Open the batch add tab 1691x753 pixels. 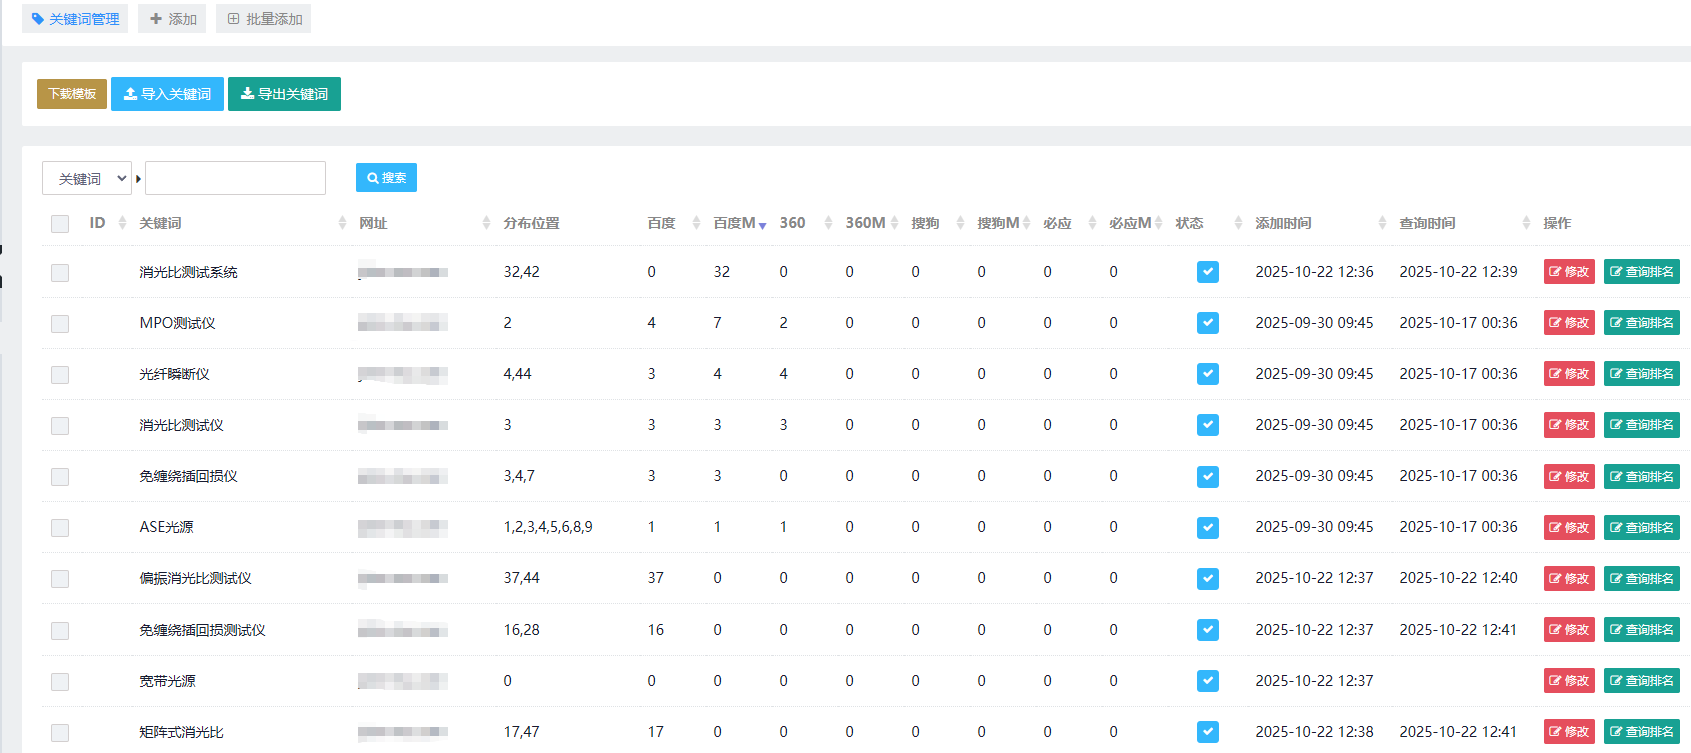(264, 19)
